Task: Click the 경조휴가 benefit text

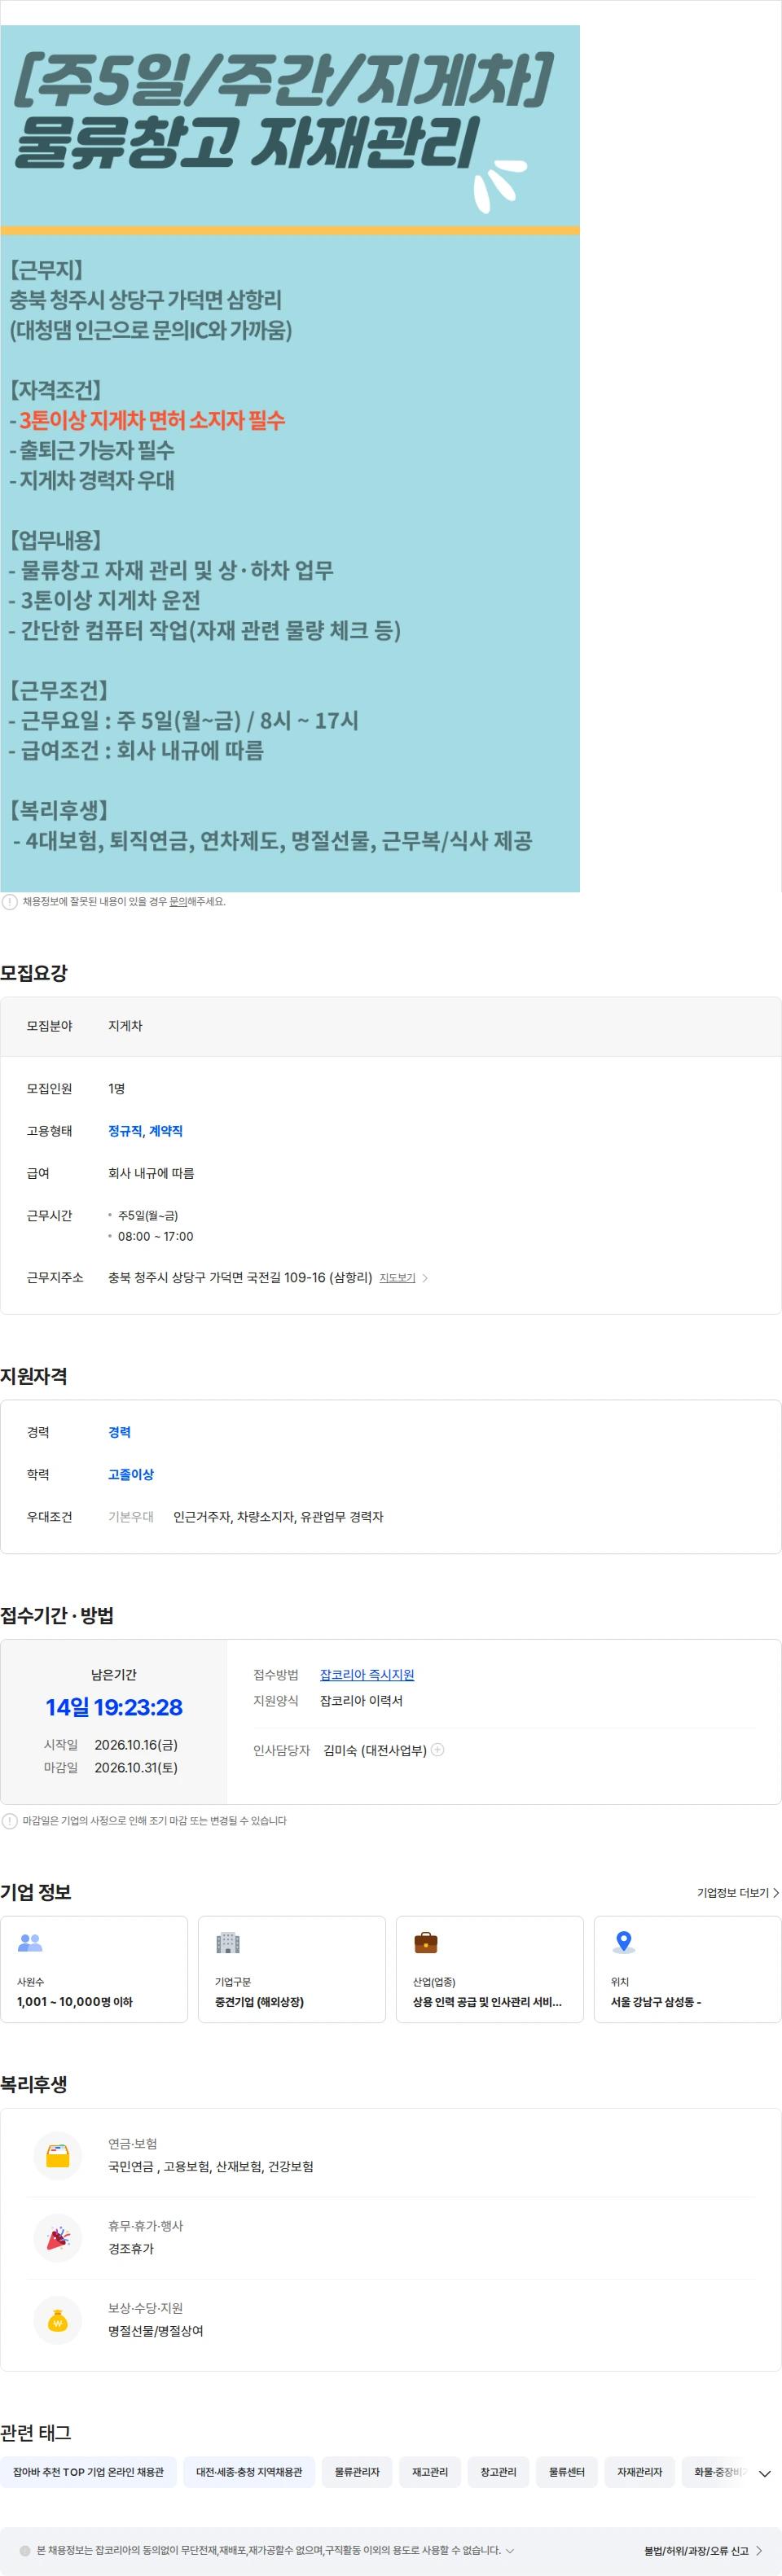Action: point(131,2248)
